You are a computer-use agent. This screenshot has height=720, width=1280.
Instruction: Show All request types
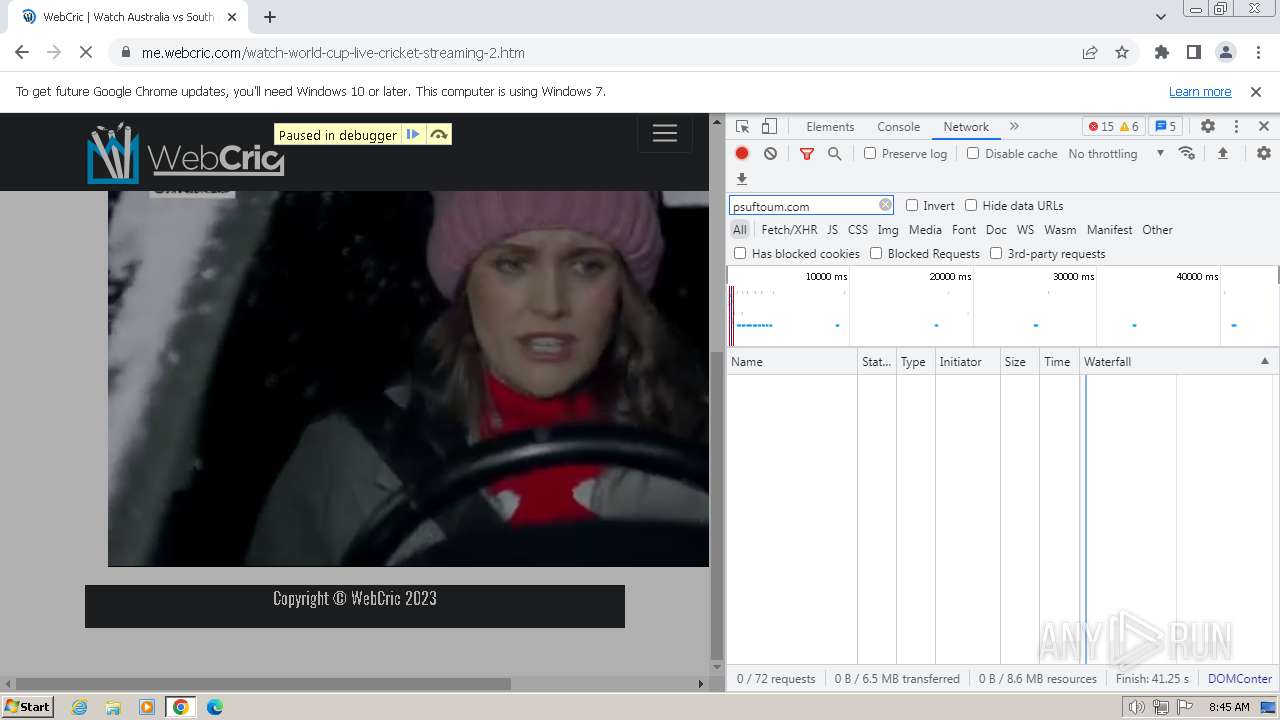click(739, 229)
